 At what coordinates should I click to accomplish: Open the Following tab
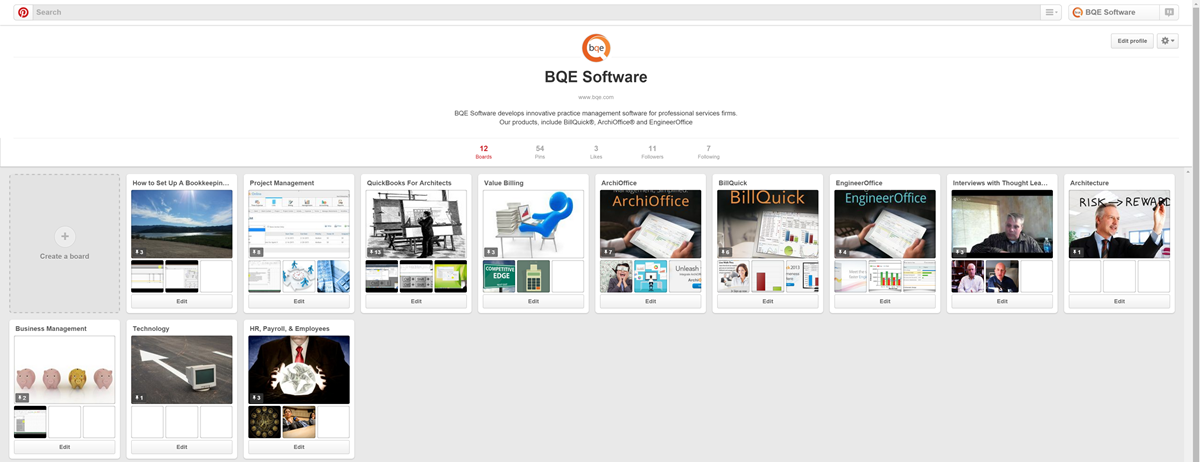click(708, 152)
